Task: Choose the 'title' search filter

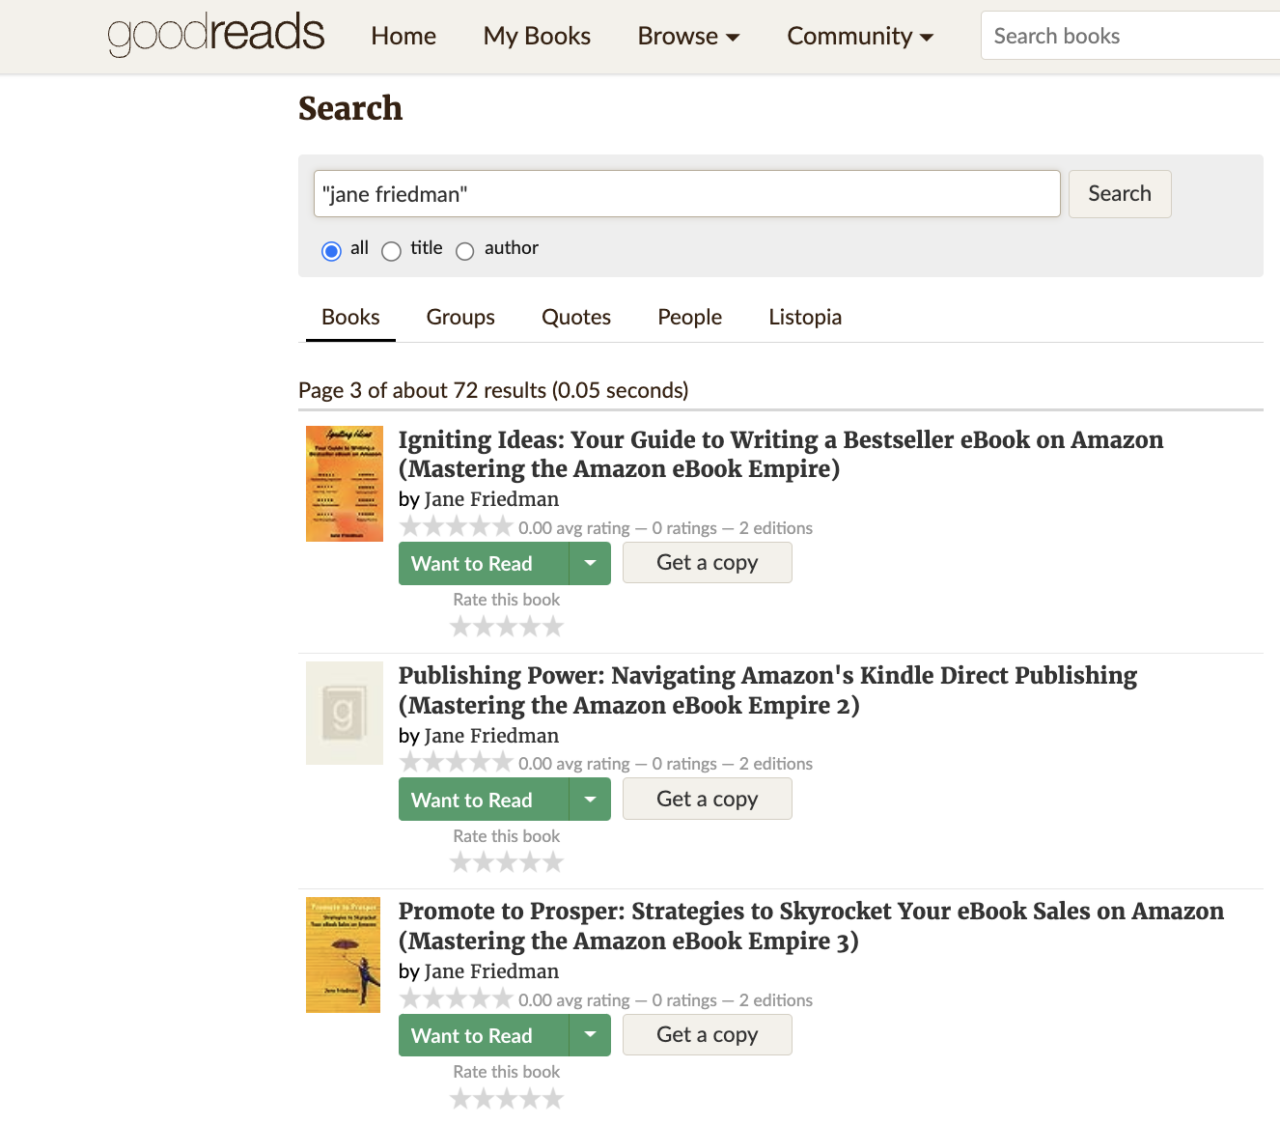Action: [x=391, y=251]
